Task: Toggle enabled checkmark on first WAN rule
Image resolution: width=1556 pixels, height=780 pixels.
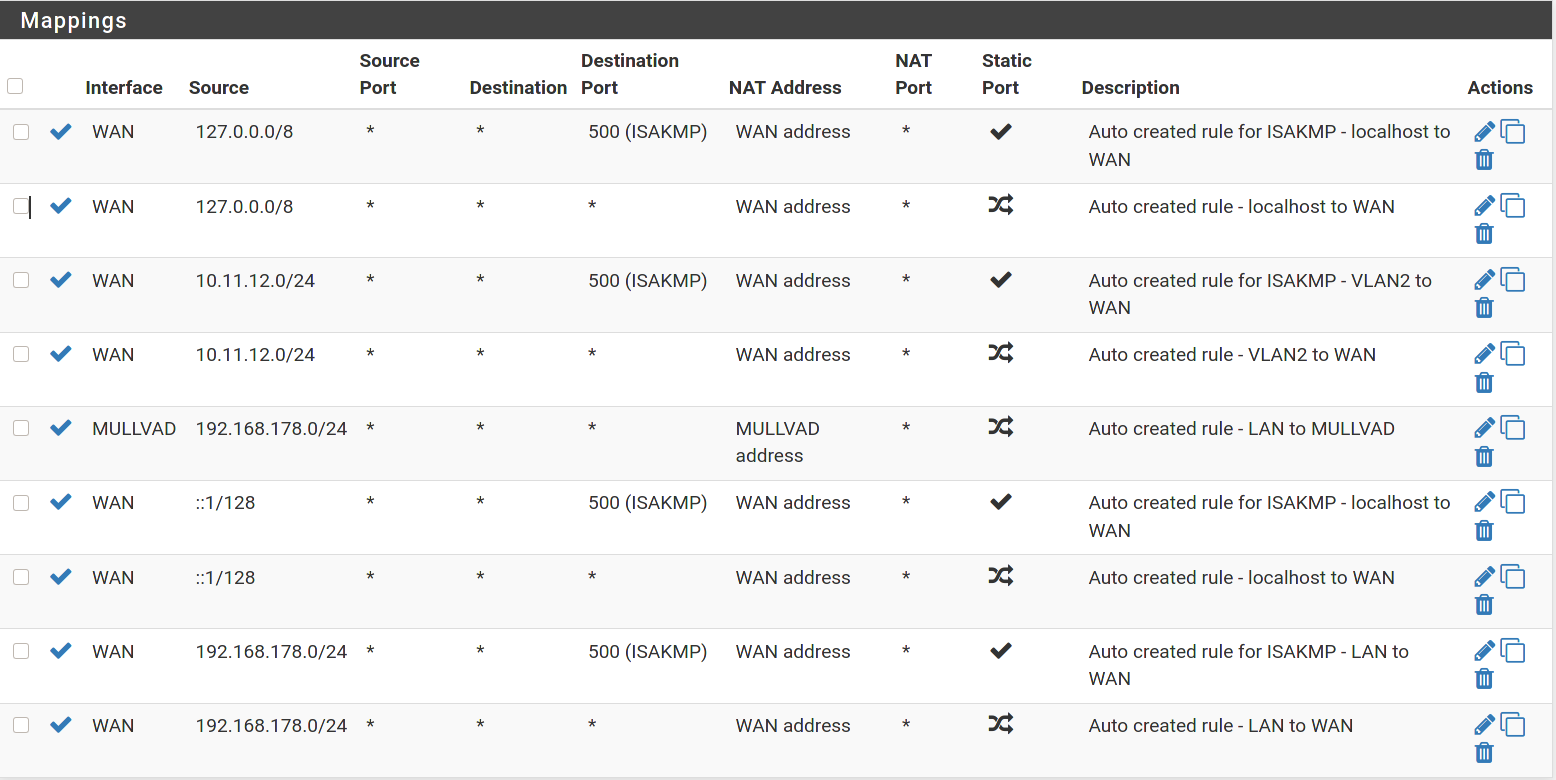Action: (61, 131)
